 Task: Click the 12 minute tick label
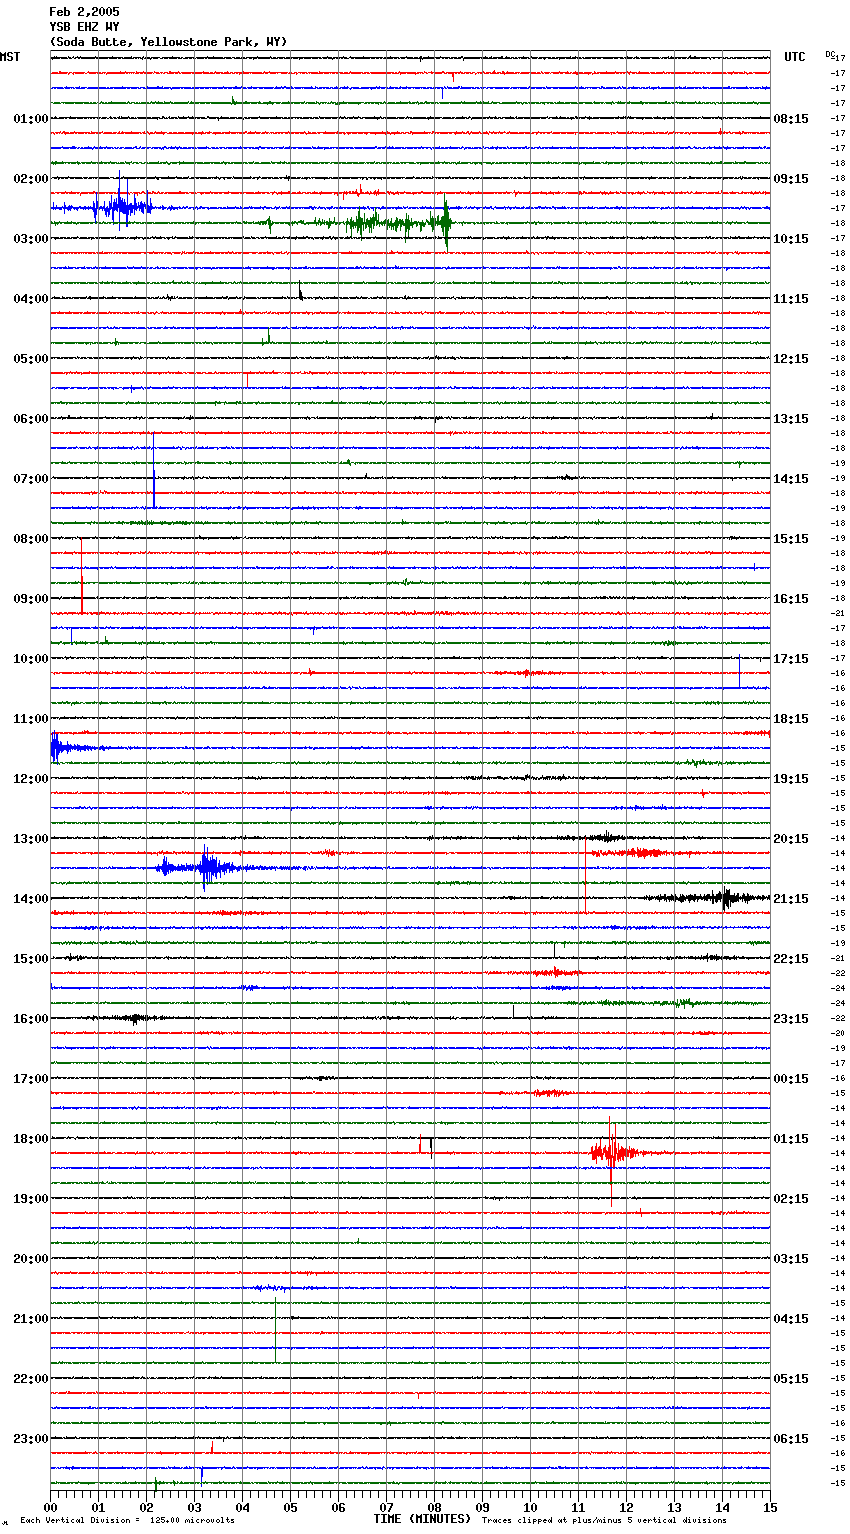[627, 1506]
